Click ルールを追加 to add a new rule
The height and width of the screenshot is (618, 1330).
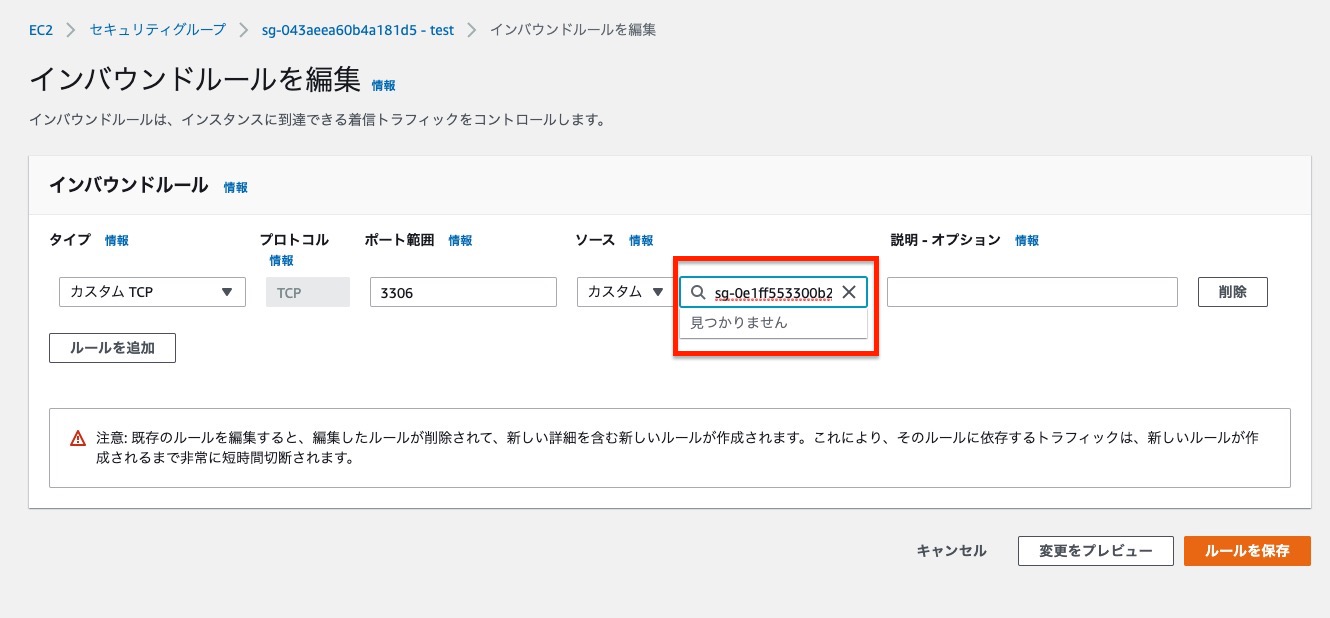coord(112,348)
